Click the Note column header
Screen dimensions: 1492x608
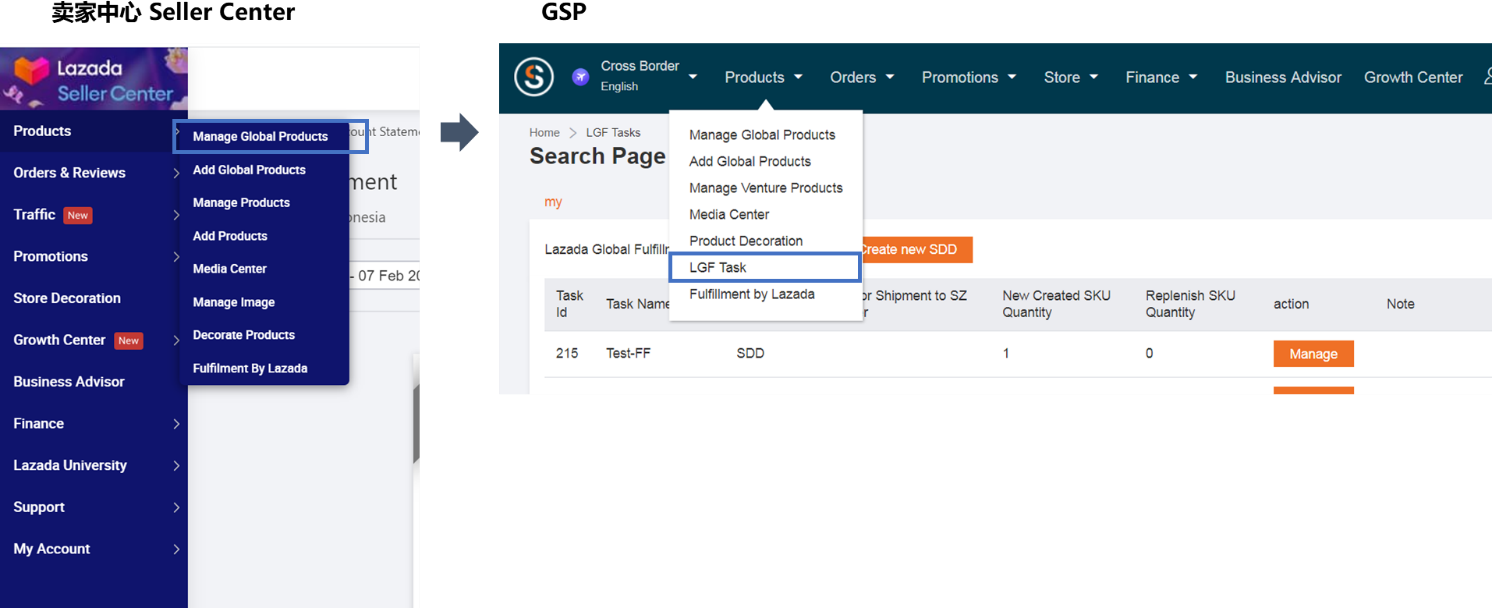(1400, 304)
